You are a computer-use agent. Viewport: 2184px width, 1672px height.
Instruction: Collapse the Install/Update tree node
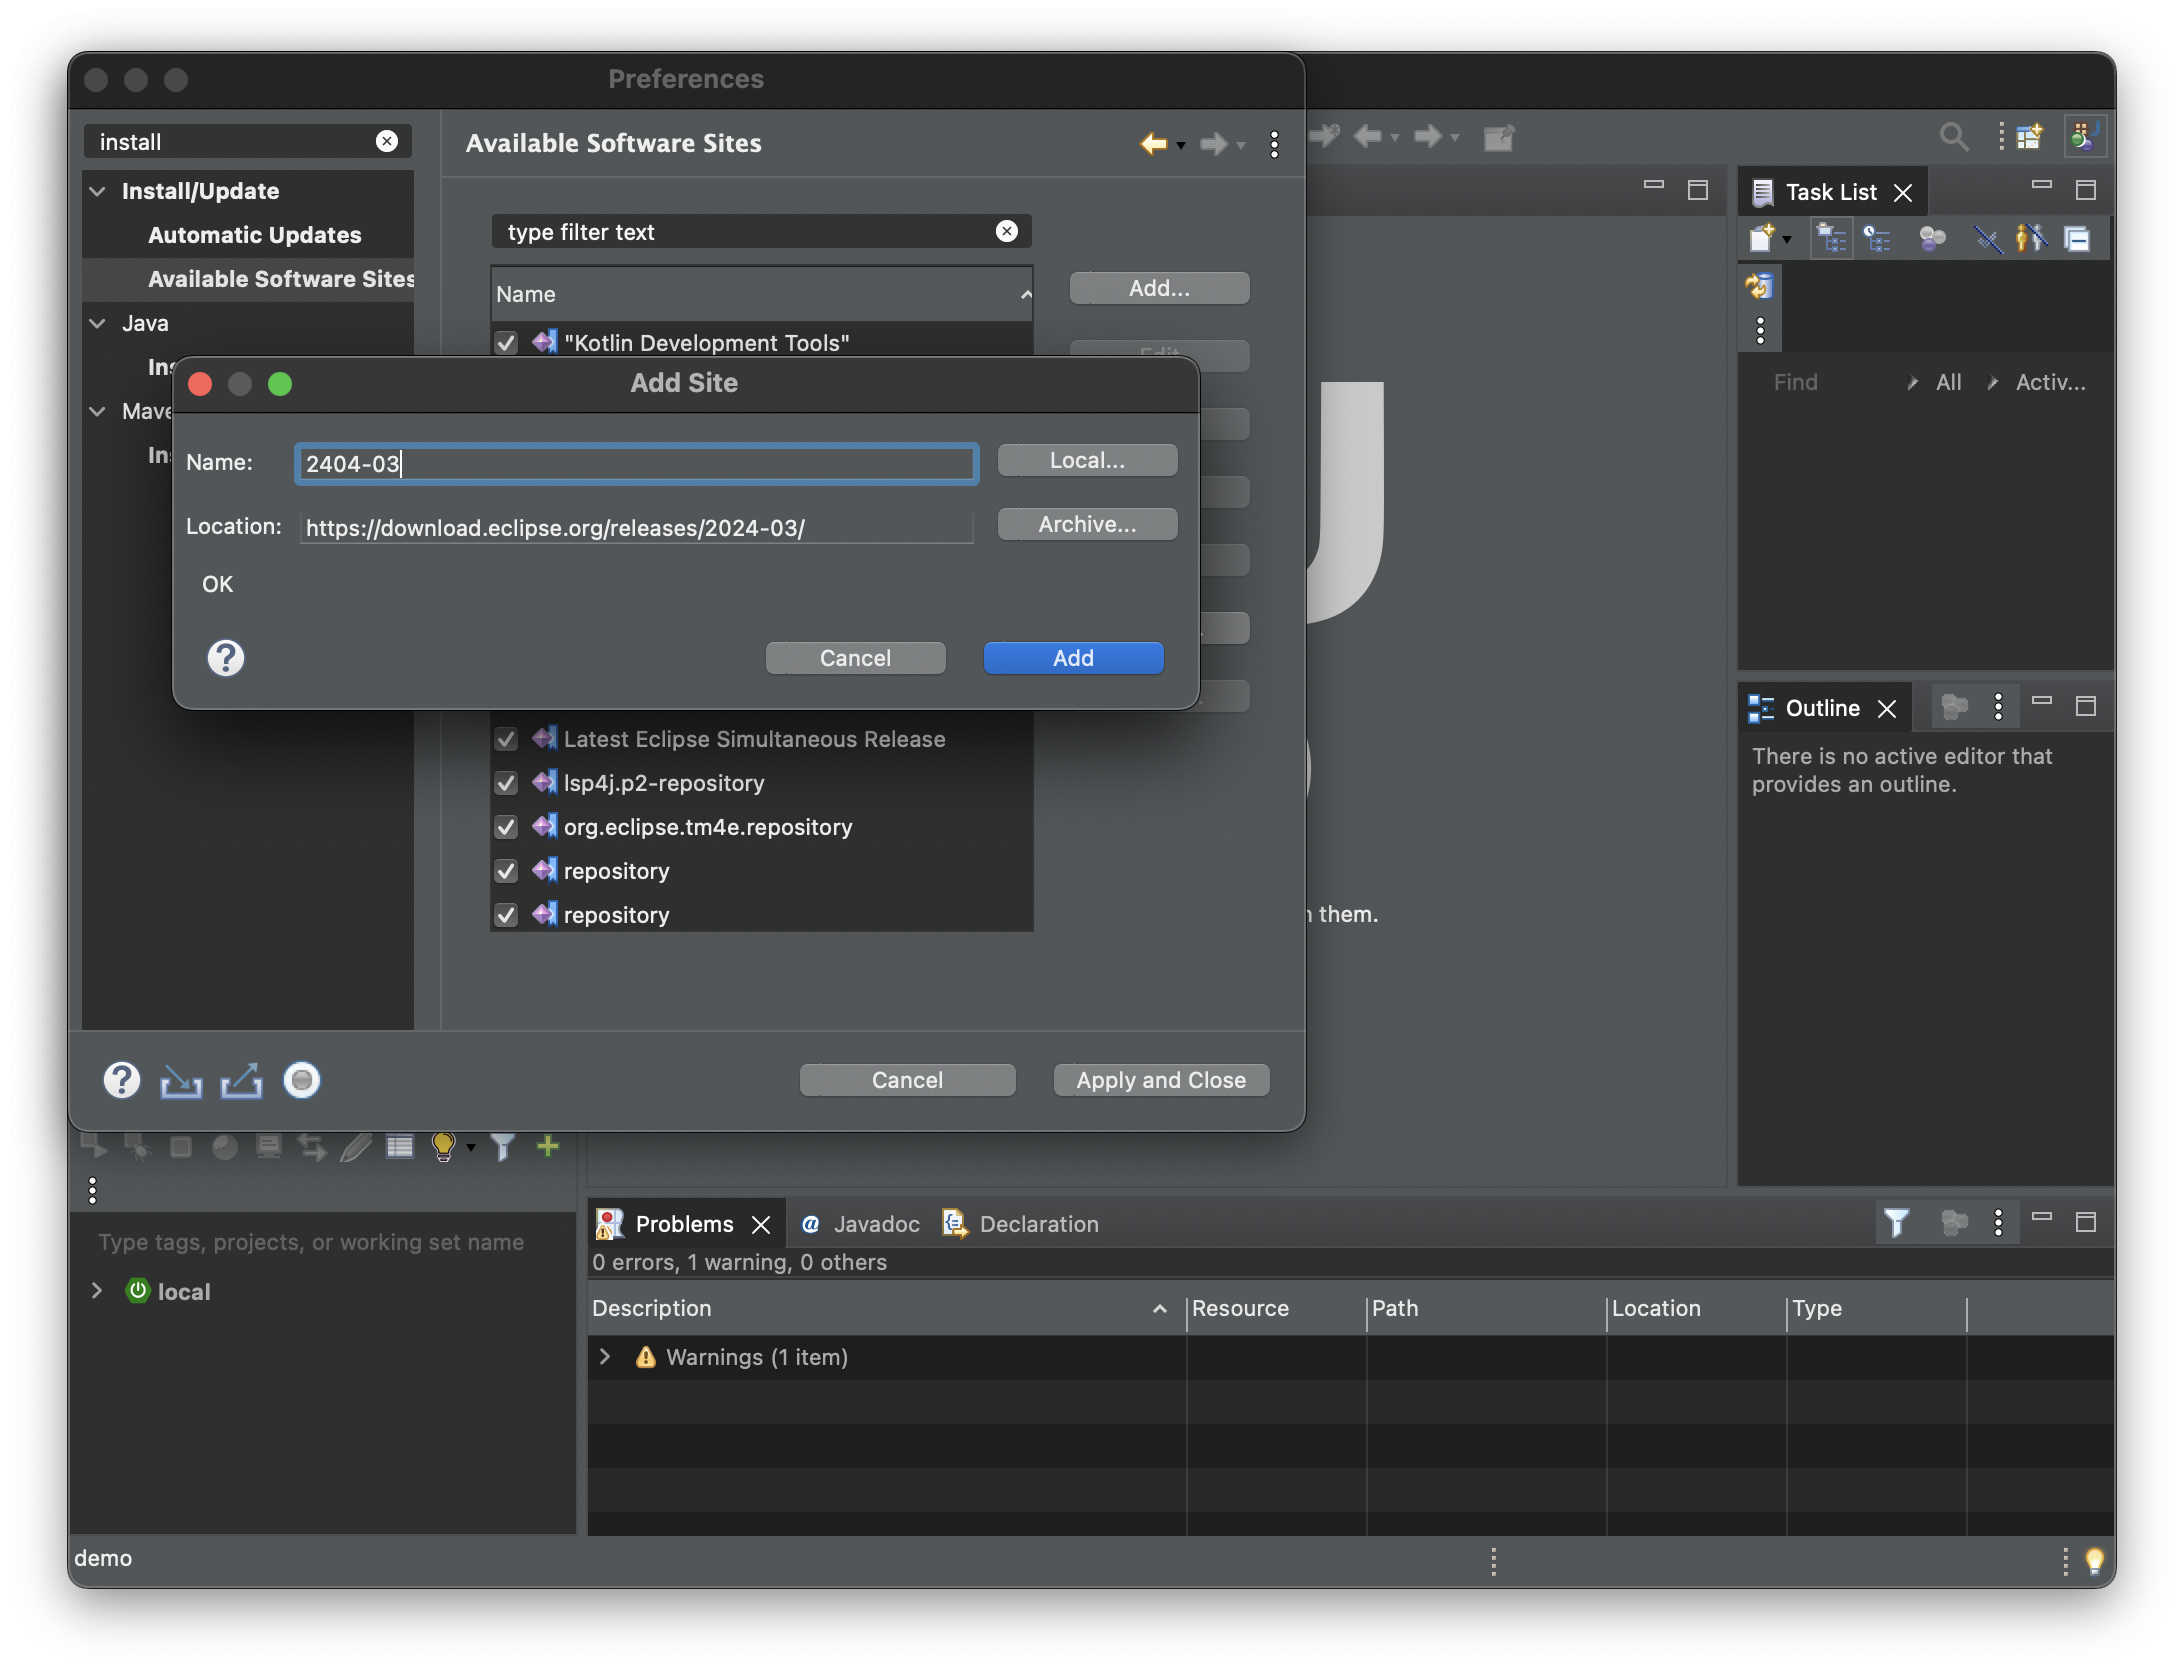tap(98, 191)
